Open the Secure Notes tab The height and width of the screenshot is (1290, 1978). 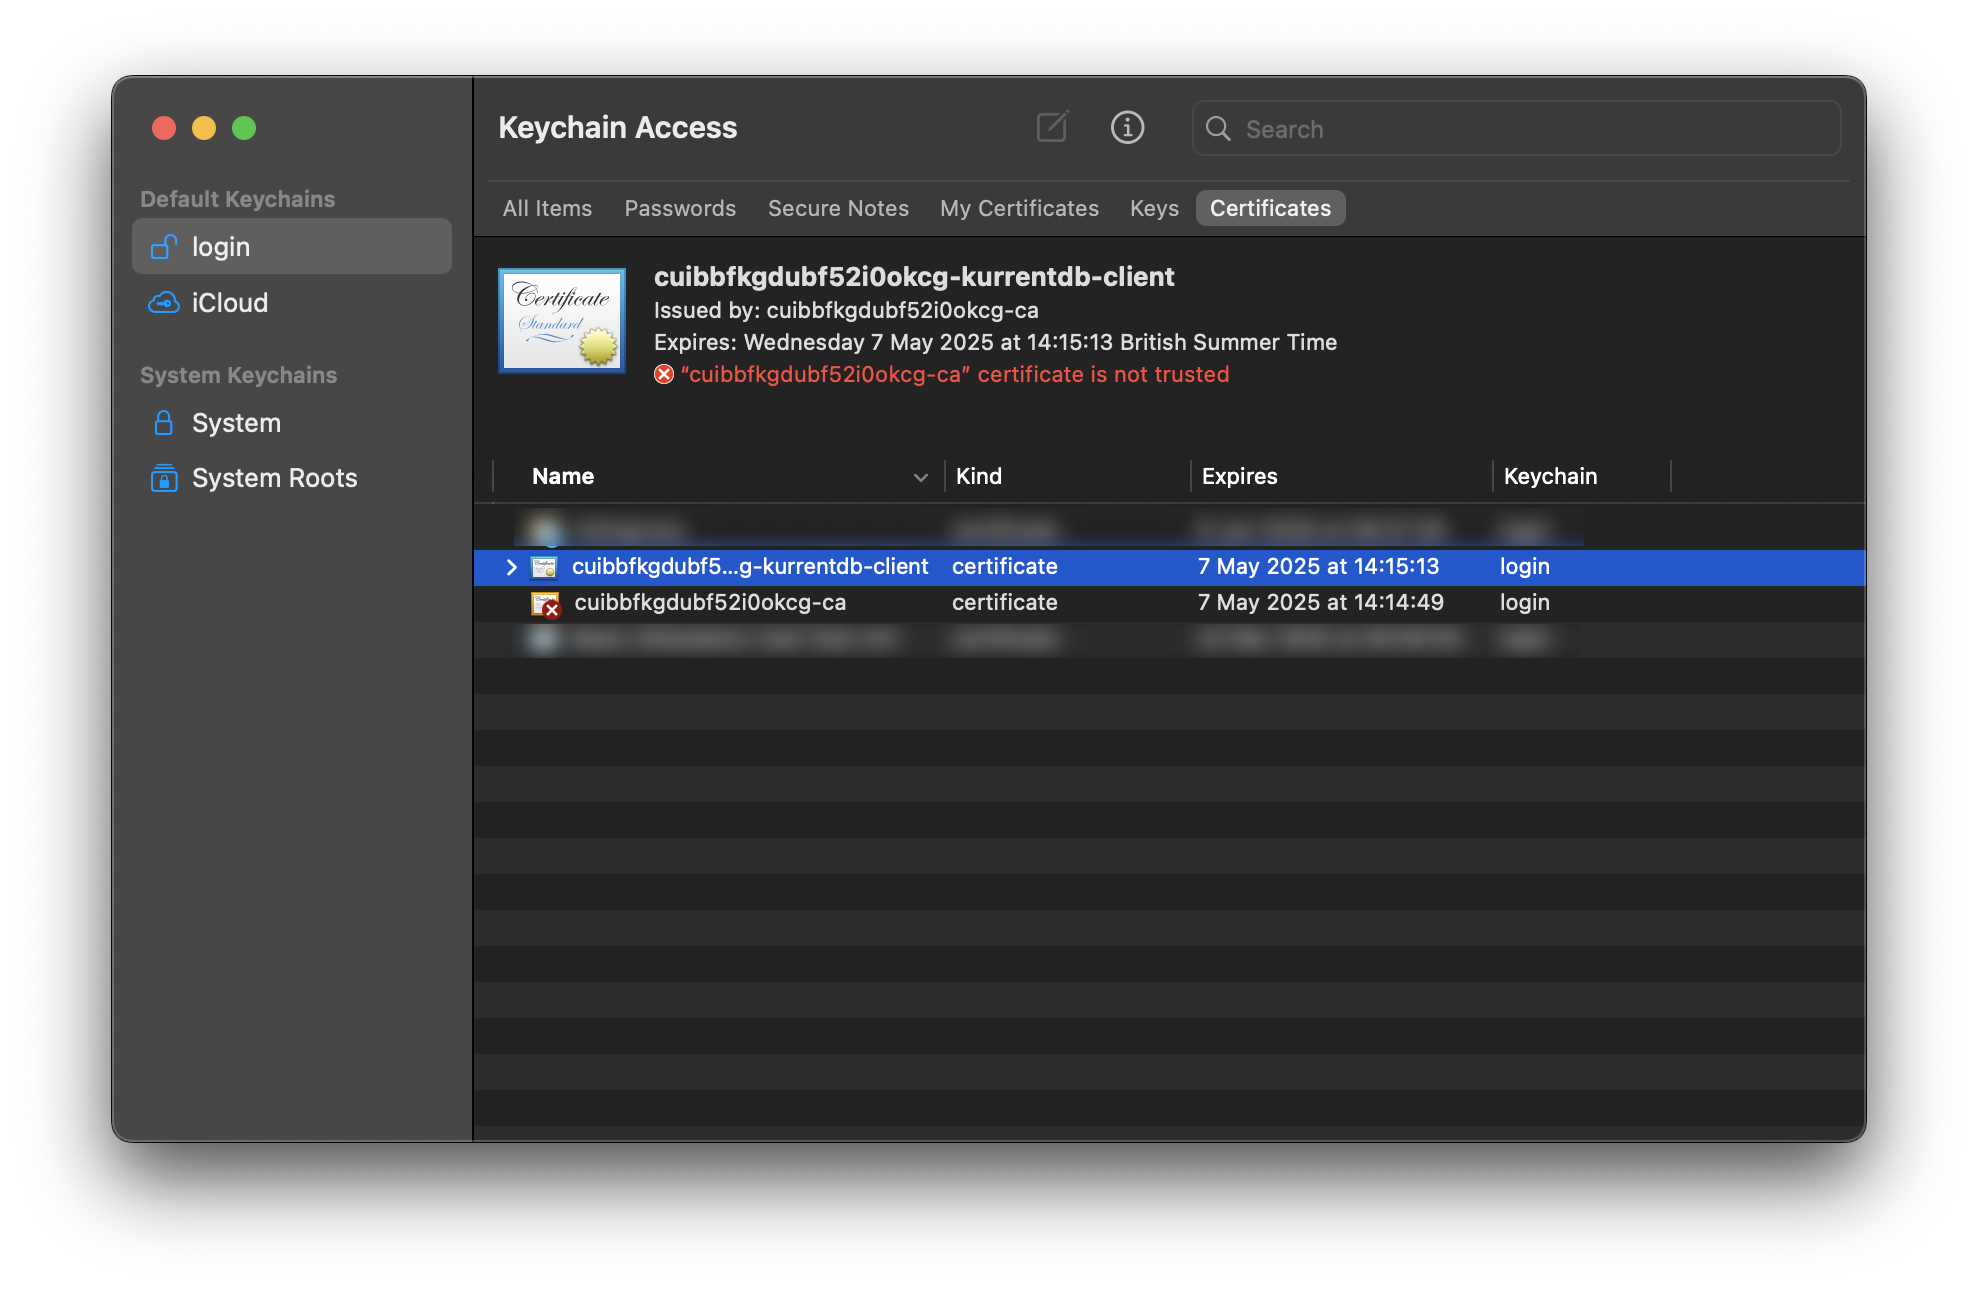[838, 208]
